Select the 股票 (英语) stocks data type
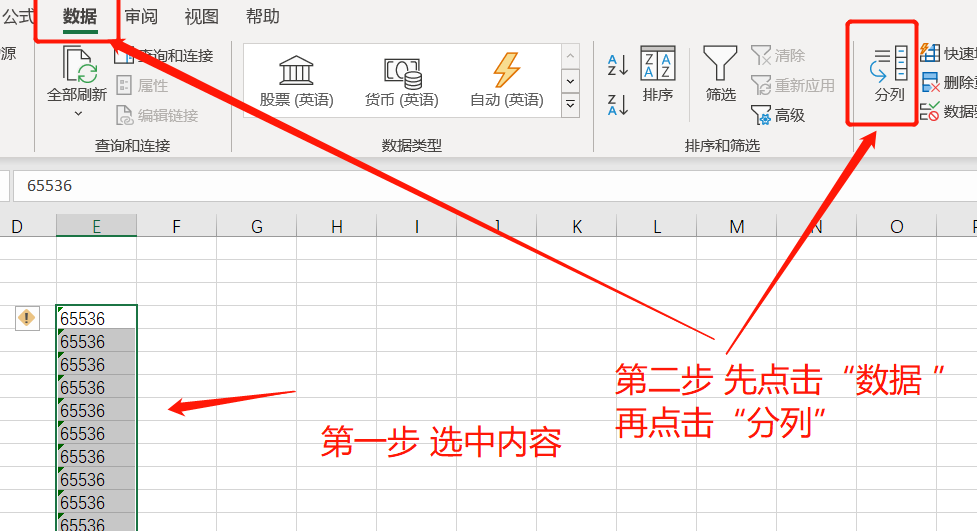The height and width of the screenshot is (531, 977). [x=296, y=81]
